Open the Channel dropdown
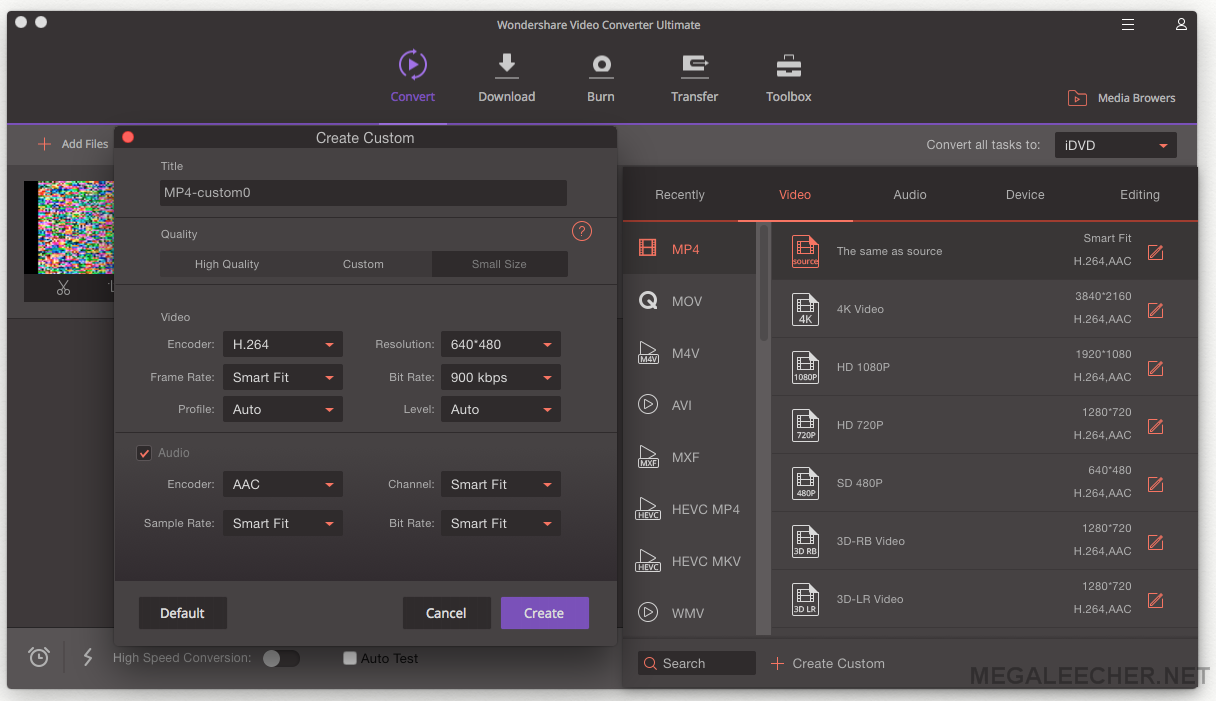This screenshot has height=701, width=1216. [x=500, y=484]
